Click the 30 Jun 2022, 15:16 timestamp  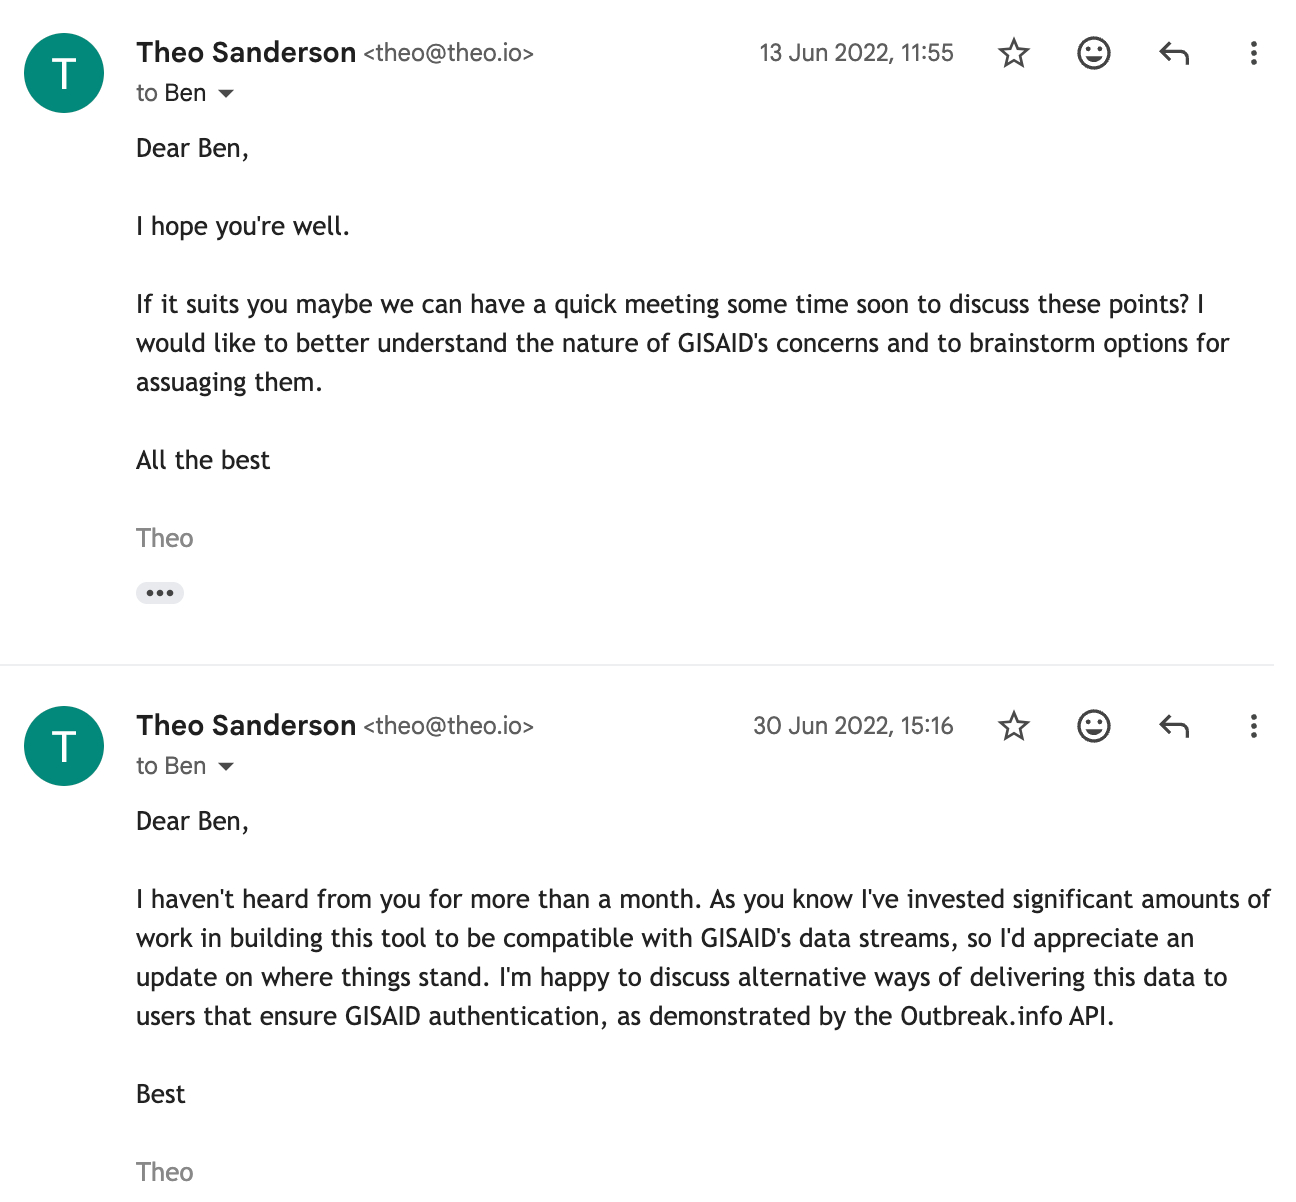click(x=853, y=726)
